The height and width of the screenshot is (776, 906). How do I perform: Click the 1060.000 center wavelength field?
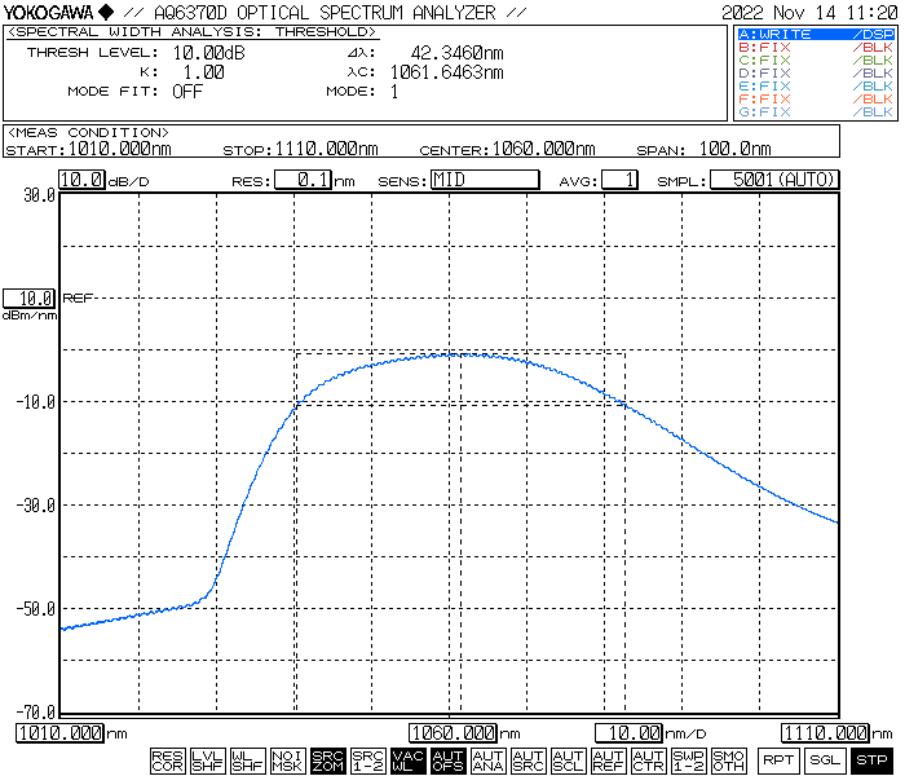452,734
